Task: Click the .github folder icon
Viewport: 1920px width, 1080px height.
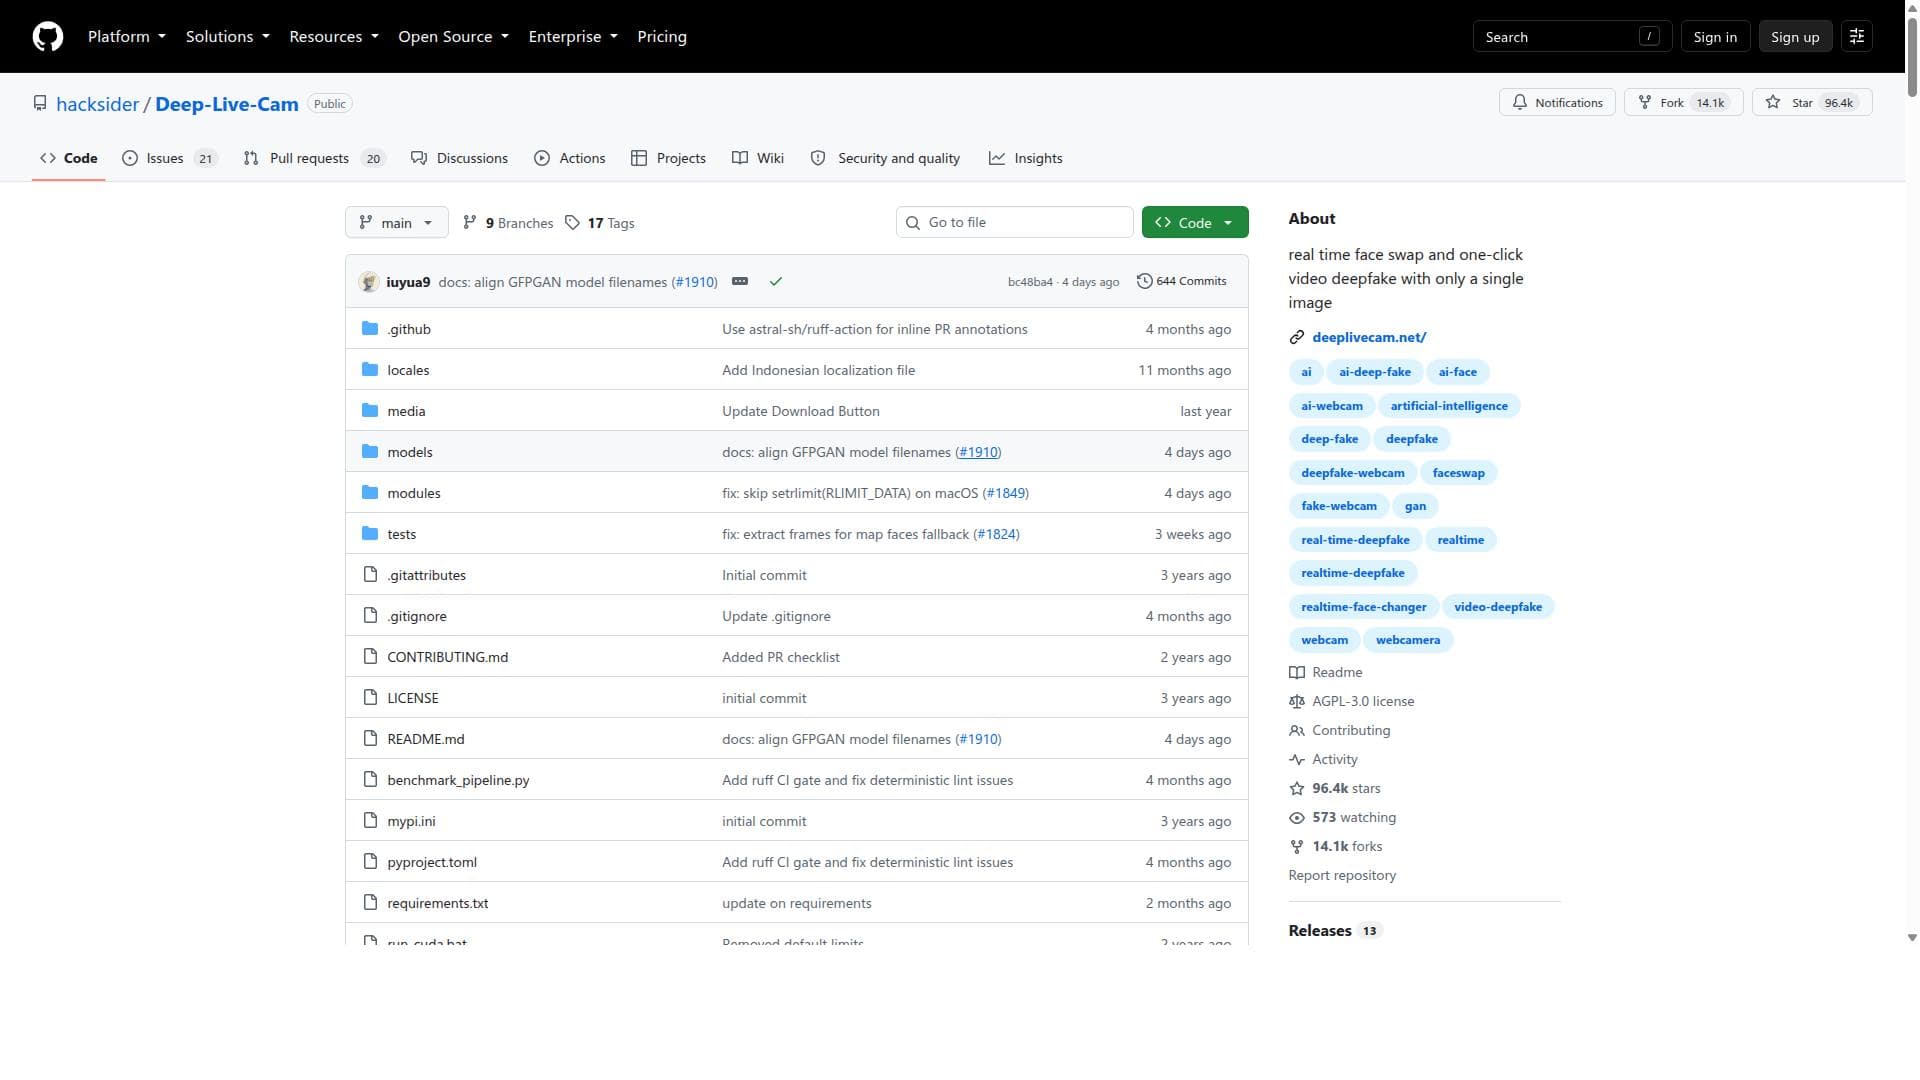Action: (370, 329)
